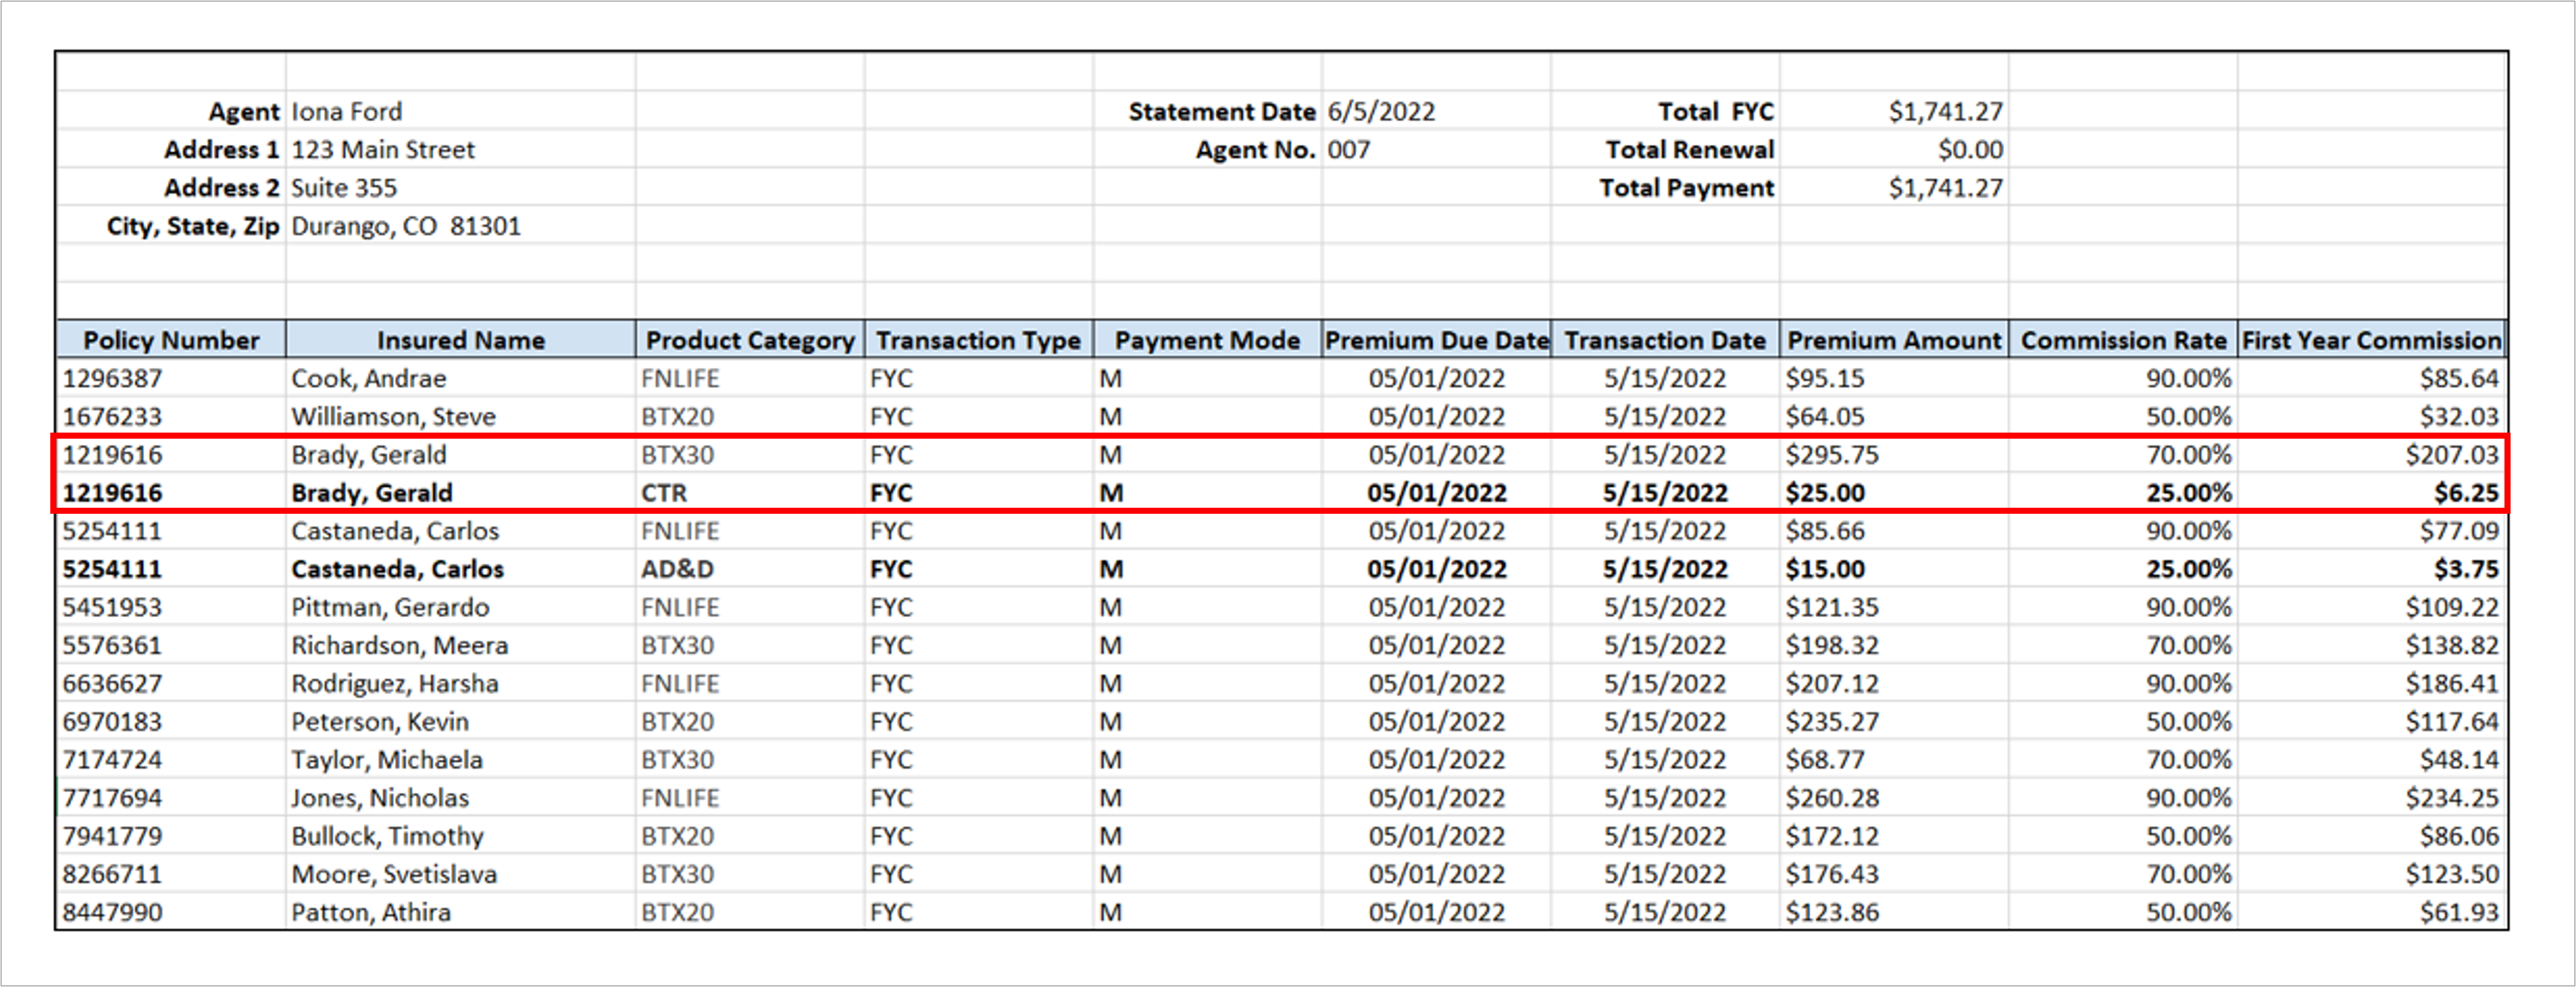This screenshot has height=987, width=2576.
Task: Select the agent name cell Iona Ford
Action: point(347,111)
